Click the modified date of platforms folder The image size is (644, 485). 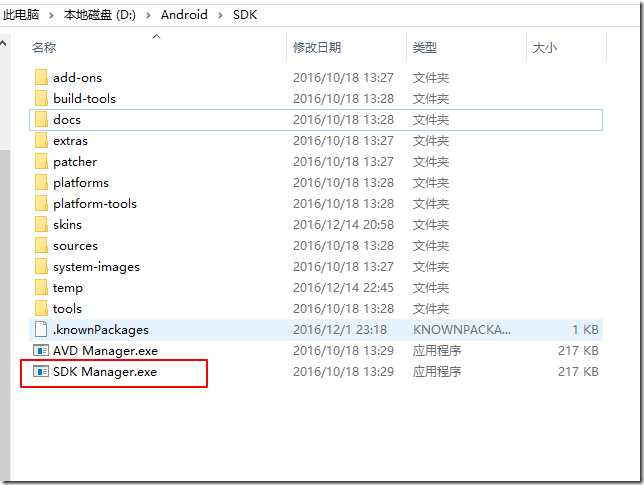tap(343, 182)
